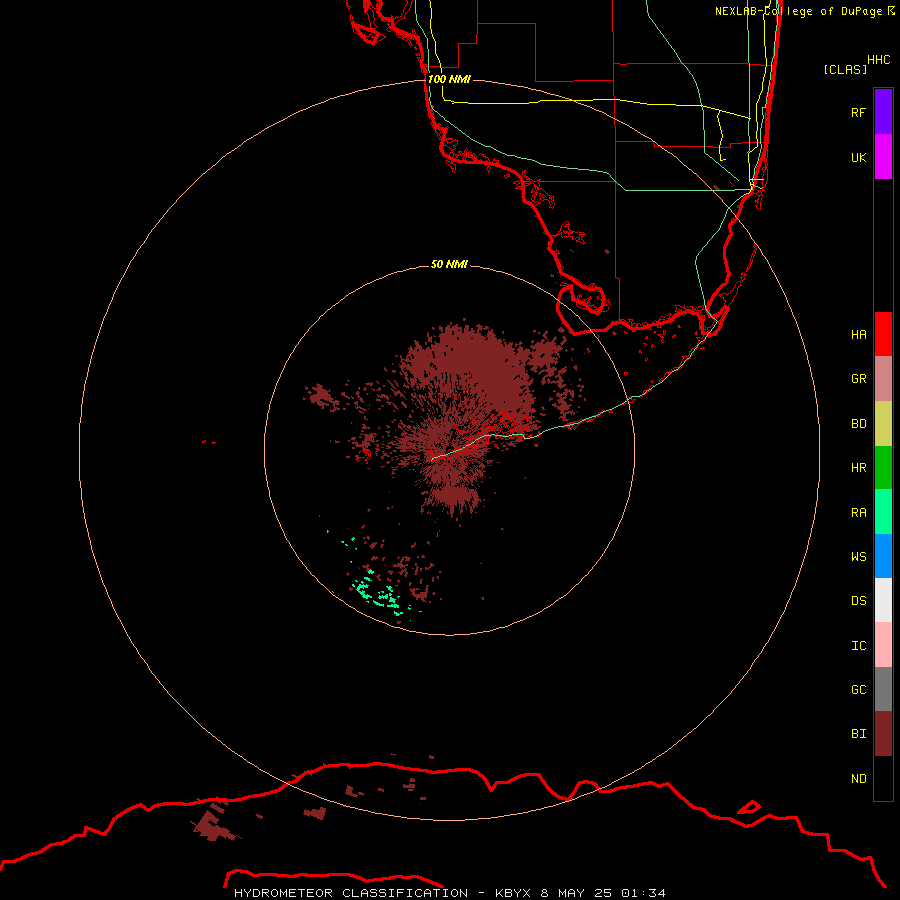Click the RA legend label

[858, 513]
